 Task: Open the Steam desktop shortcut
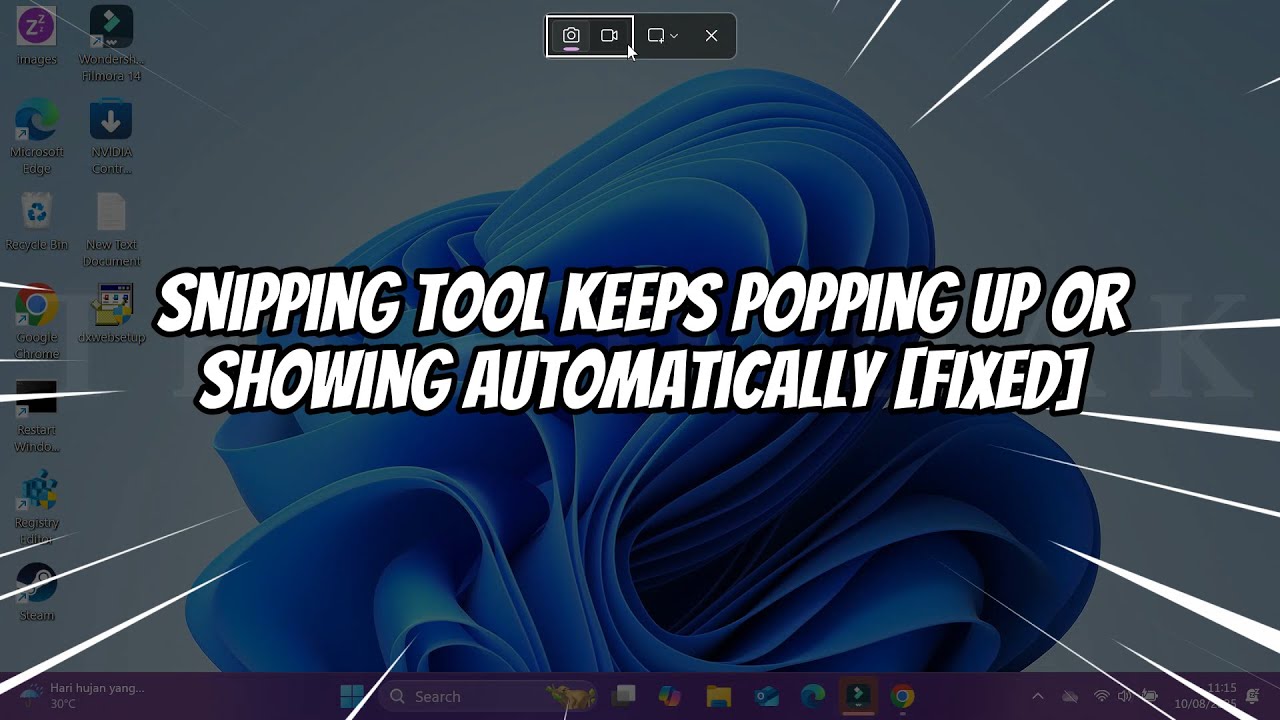pos(37,593)
